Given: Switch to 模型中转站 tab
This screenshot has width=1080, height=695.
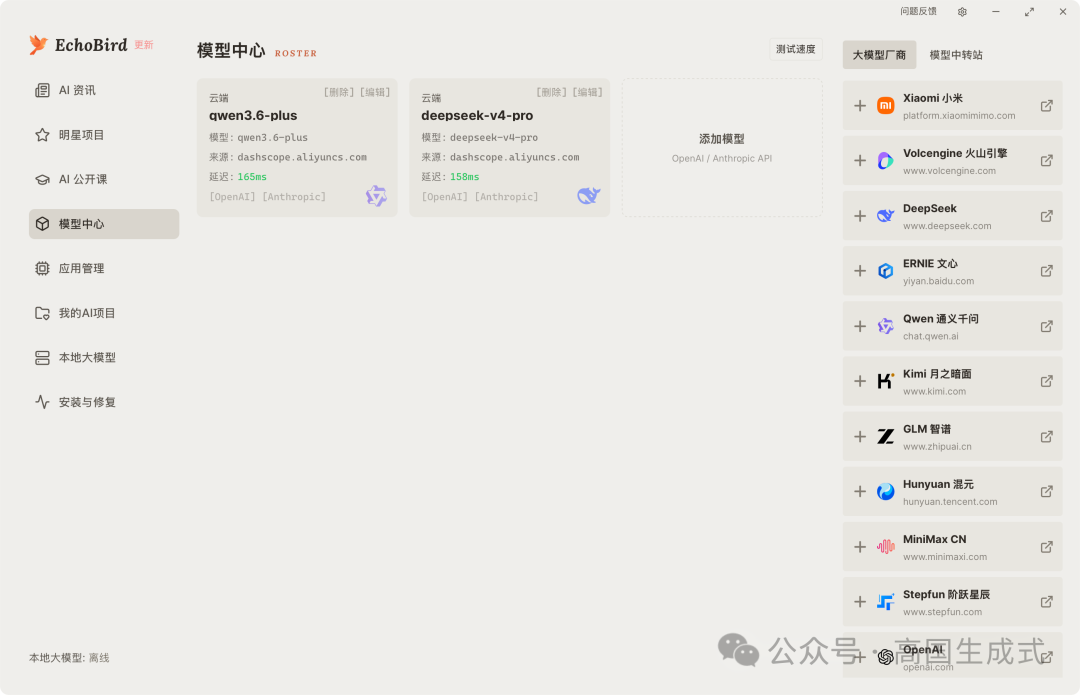Looking at the screenshot, I should click(956, 54).
